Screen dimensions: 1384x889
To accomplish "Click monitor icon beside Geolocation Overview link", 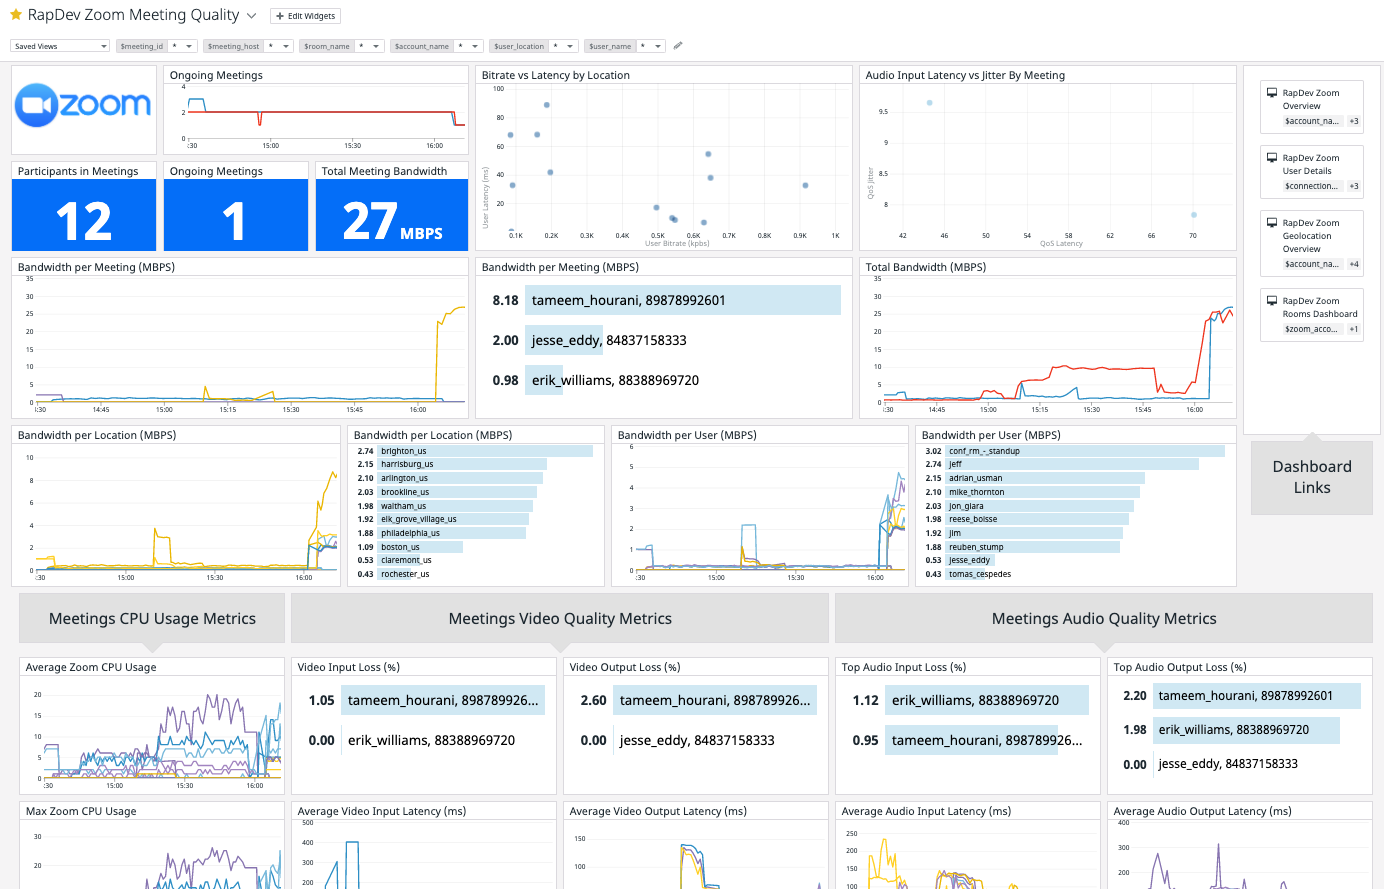I will (1272, 223).
